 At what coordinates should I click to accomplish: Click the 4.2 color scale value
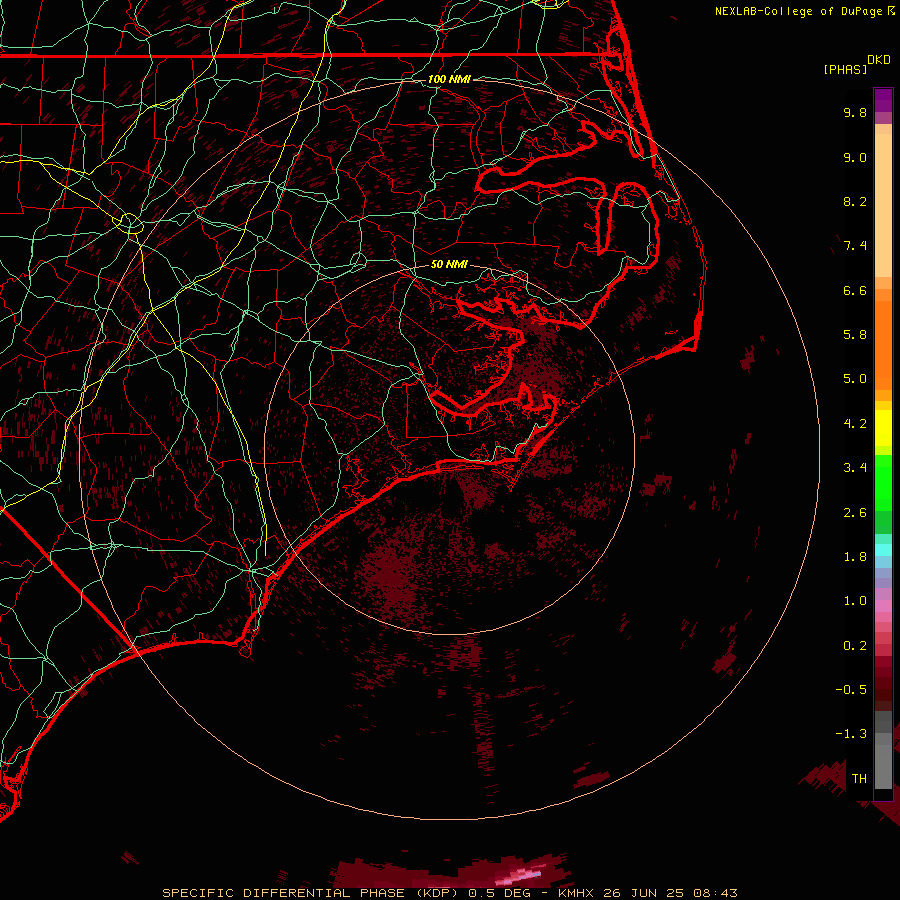855,424
